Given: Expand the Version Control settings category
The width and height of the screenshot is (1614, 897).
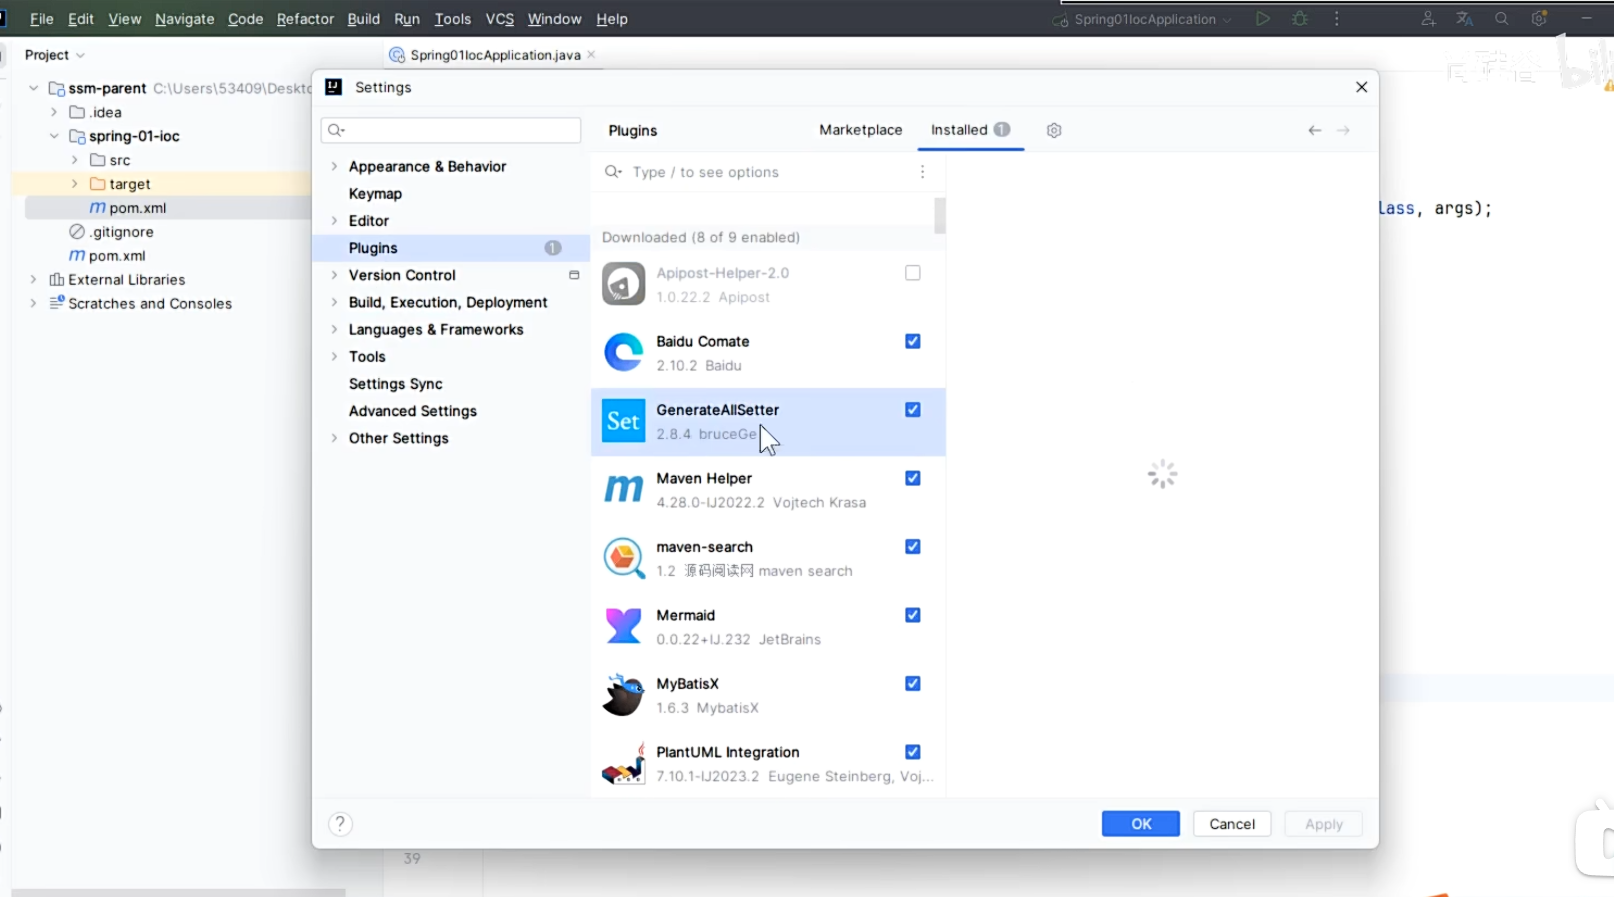Looking at the screenshot, I should [x=334, y=275].
